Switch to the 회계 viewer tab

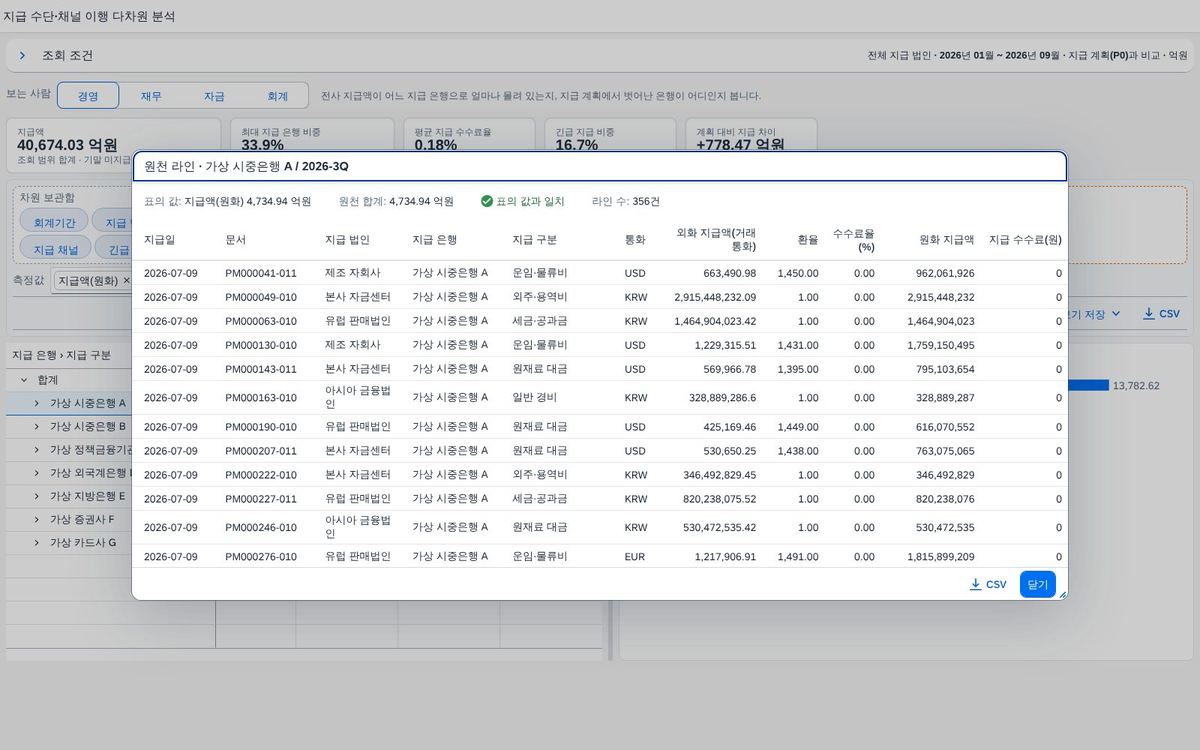(277, 96)
